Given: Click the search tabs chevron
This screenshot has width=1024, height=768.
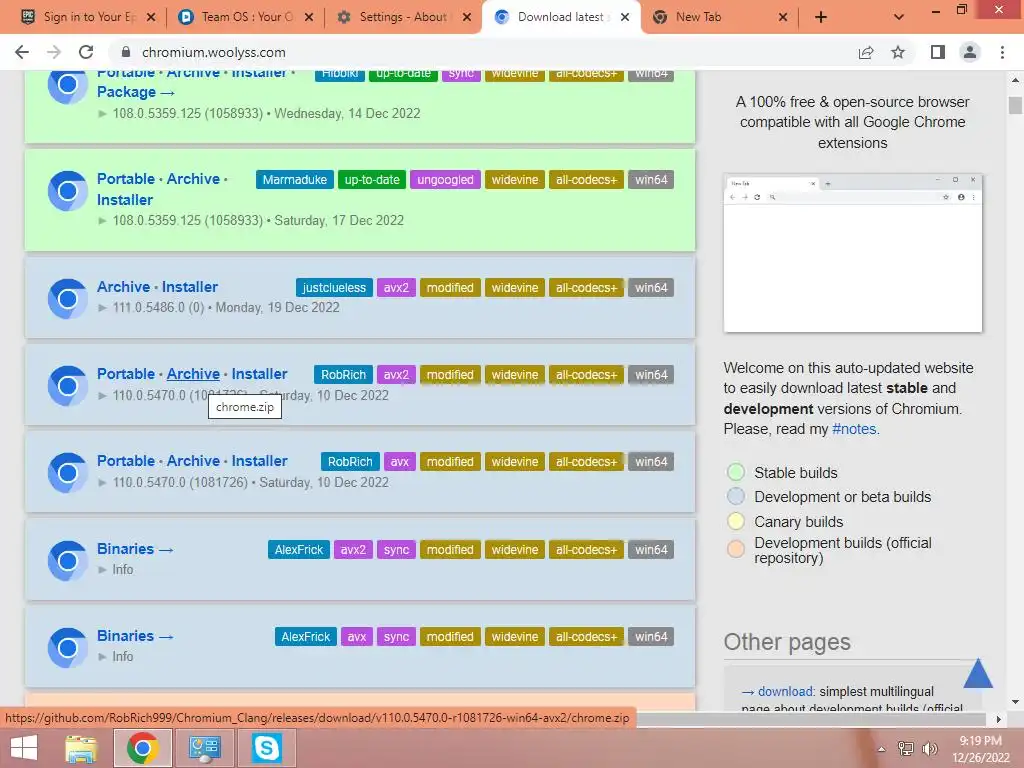Looking at the screenshot, I should pyautogui.click(x=899, y=17).
